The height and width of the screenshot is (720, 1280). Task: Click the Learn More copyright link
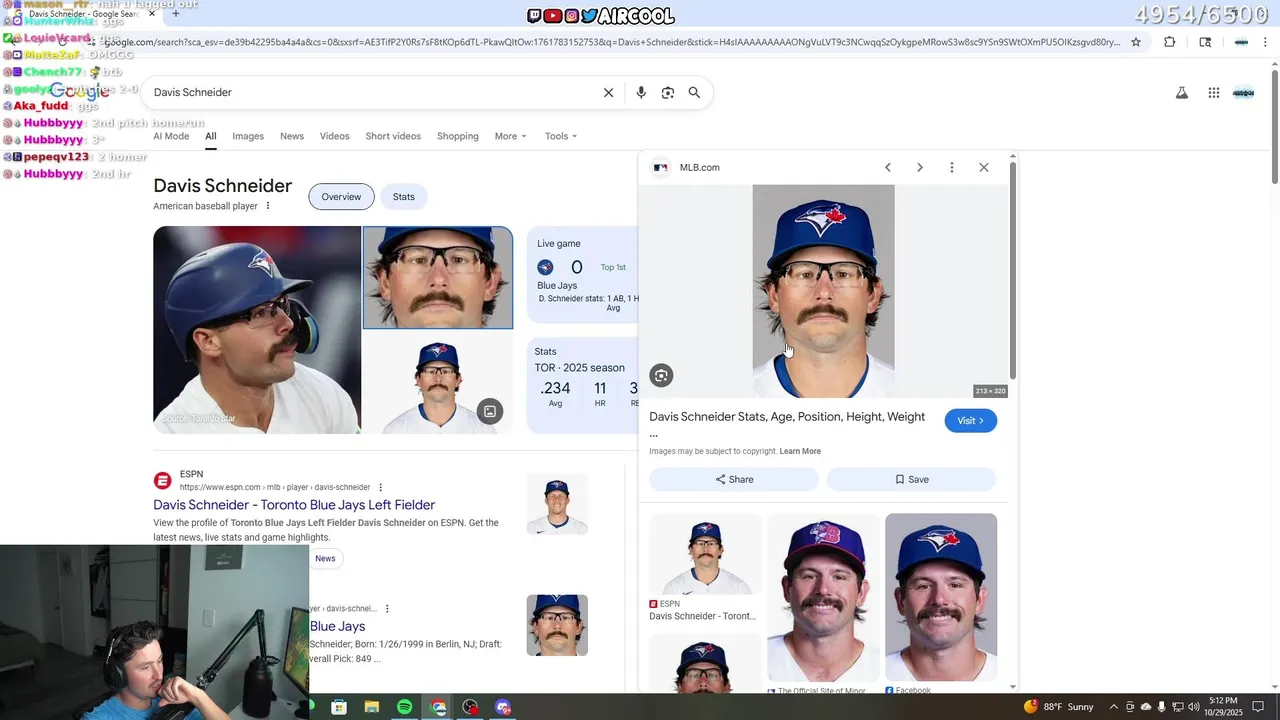800,451
